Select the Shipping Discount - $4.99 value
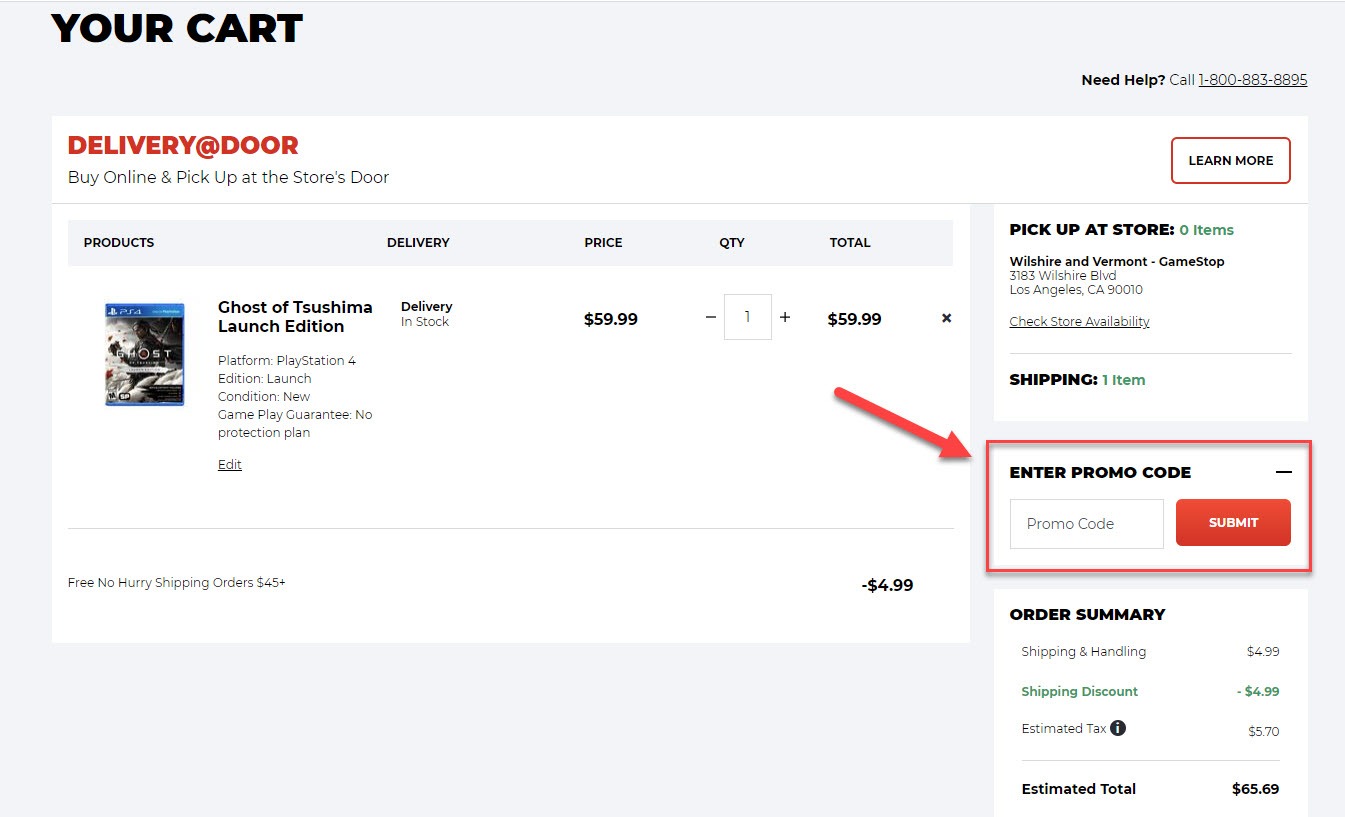The height and width of the screenshot is (817, 1345). click(x=1257, y=692)
